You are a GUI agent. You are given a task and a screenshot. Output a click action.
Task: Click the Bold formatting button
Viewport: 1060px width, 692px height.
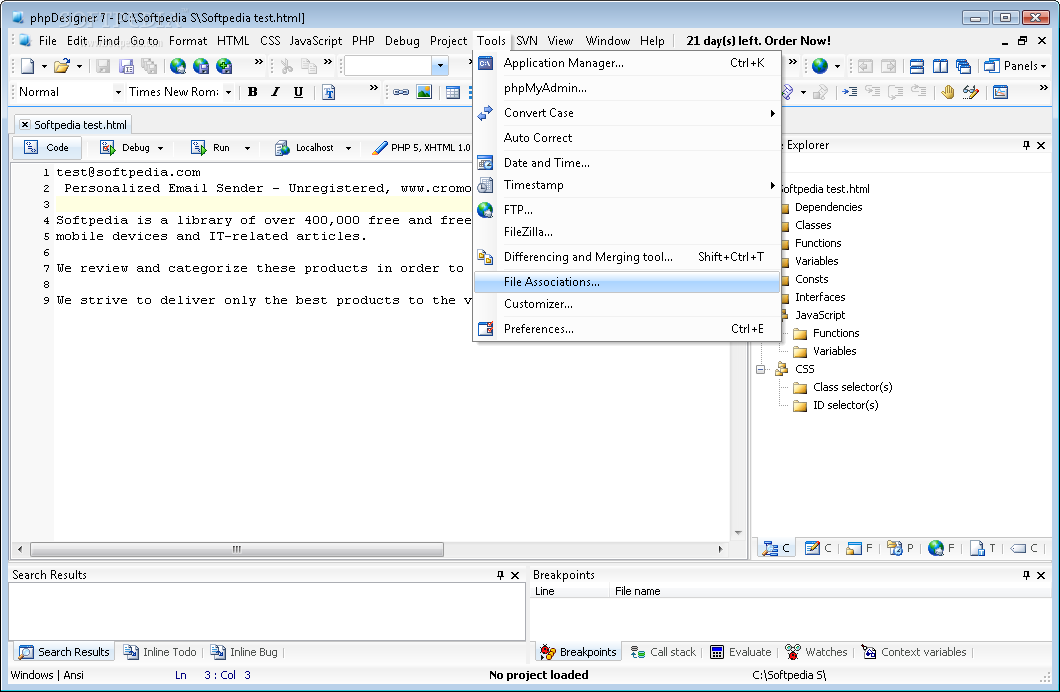(253, 92)
